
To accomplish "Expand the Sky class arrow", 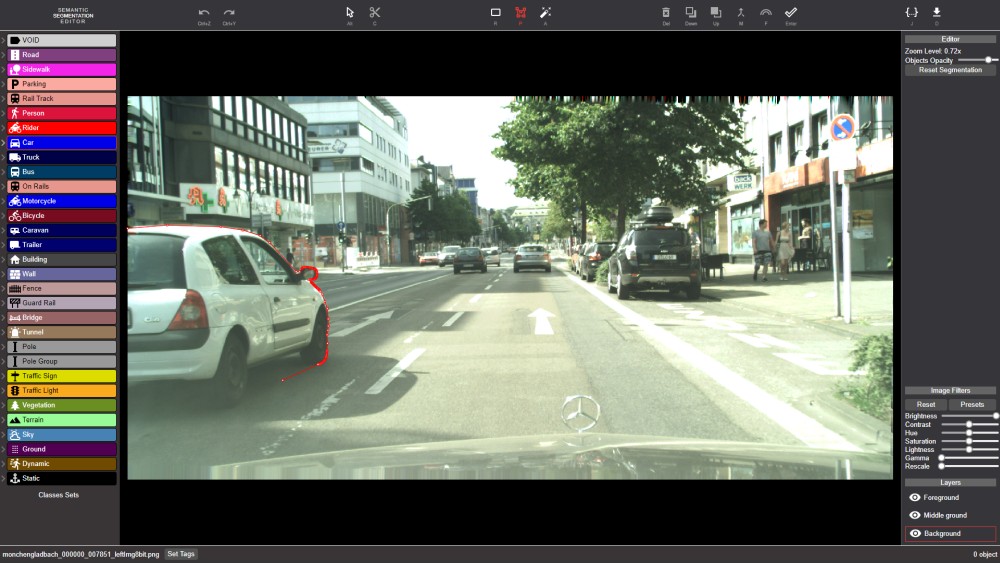I will click(3, 435).
